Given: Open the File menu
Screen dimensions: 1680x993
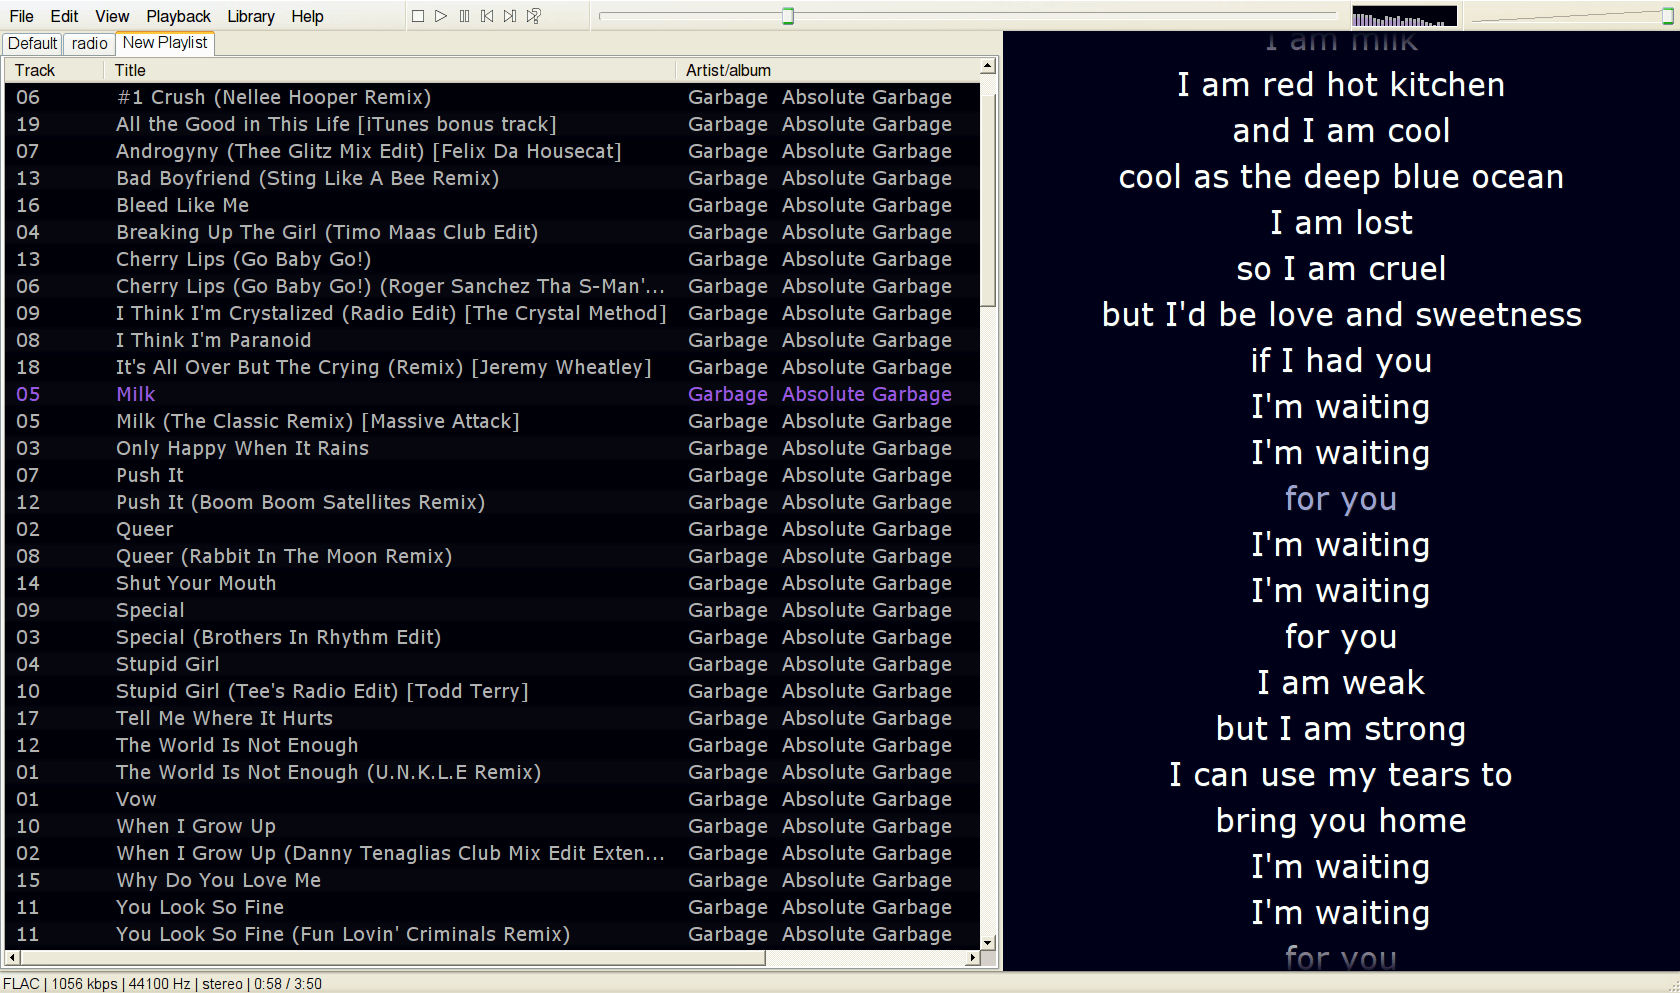Looking at the screenshot, I should pyautogui.click(x=21, y=16).
